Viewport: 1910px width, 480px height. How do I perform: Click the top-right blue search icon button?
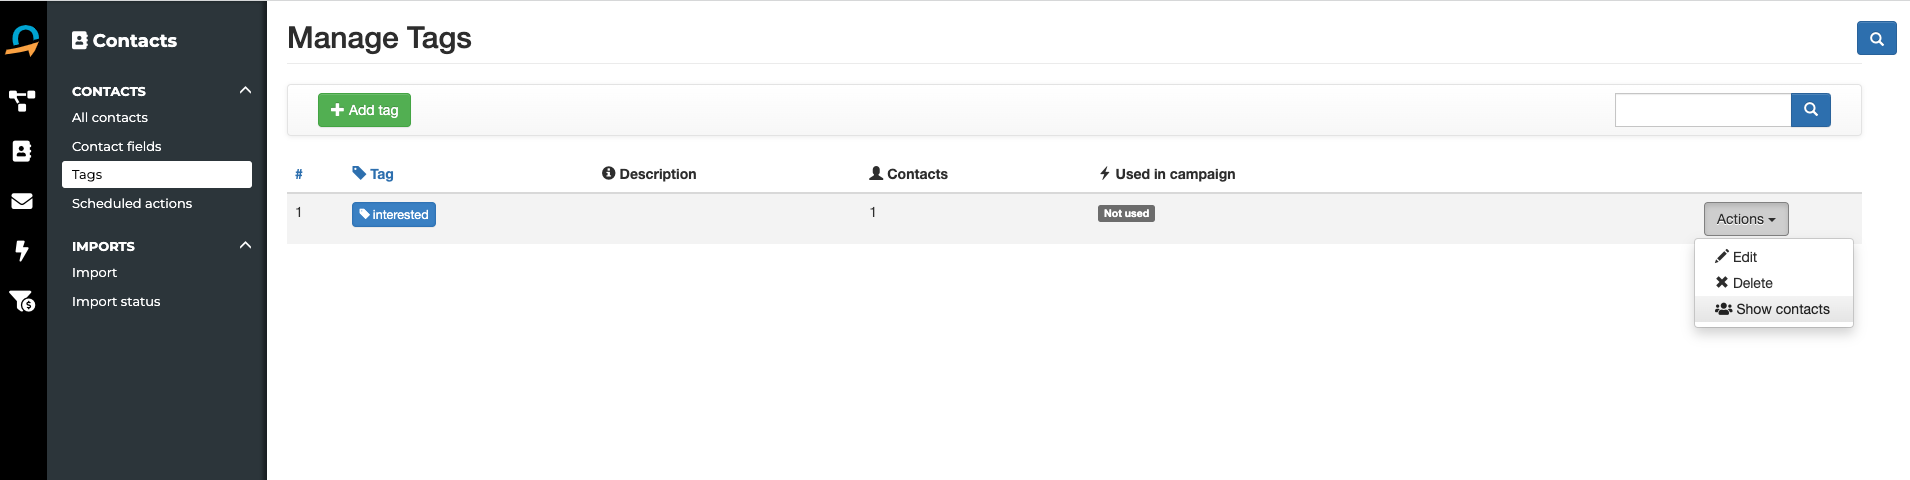(1876, 39)
